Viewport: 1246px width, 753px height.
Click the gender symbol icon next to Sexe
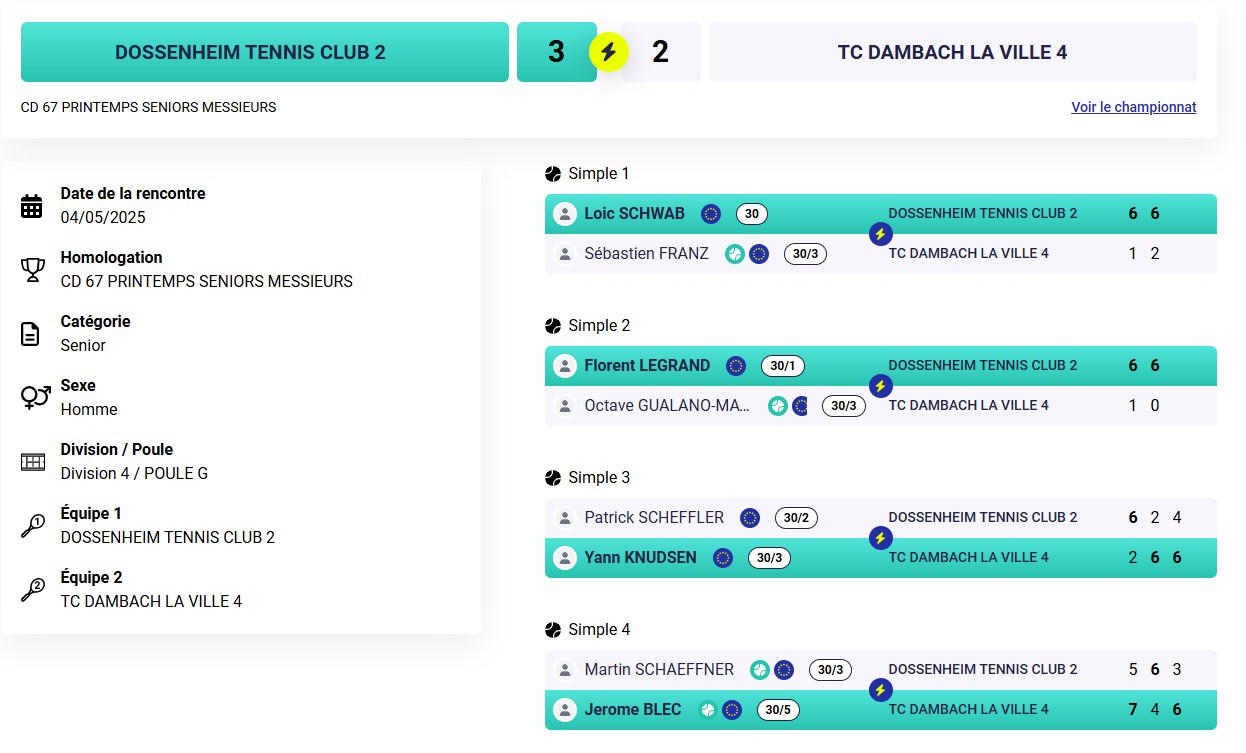[x=36, y=397]
